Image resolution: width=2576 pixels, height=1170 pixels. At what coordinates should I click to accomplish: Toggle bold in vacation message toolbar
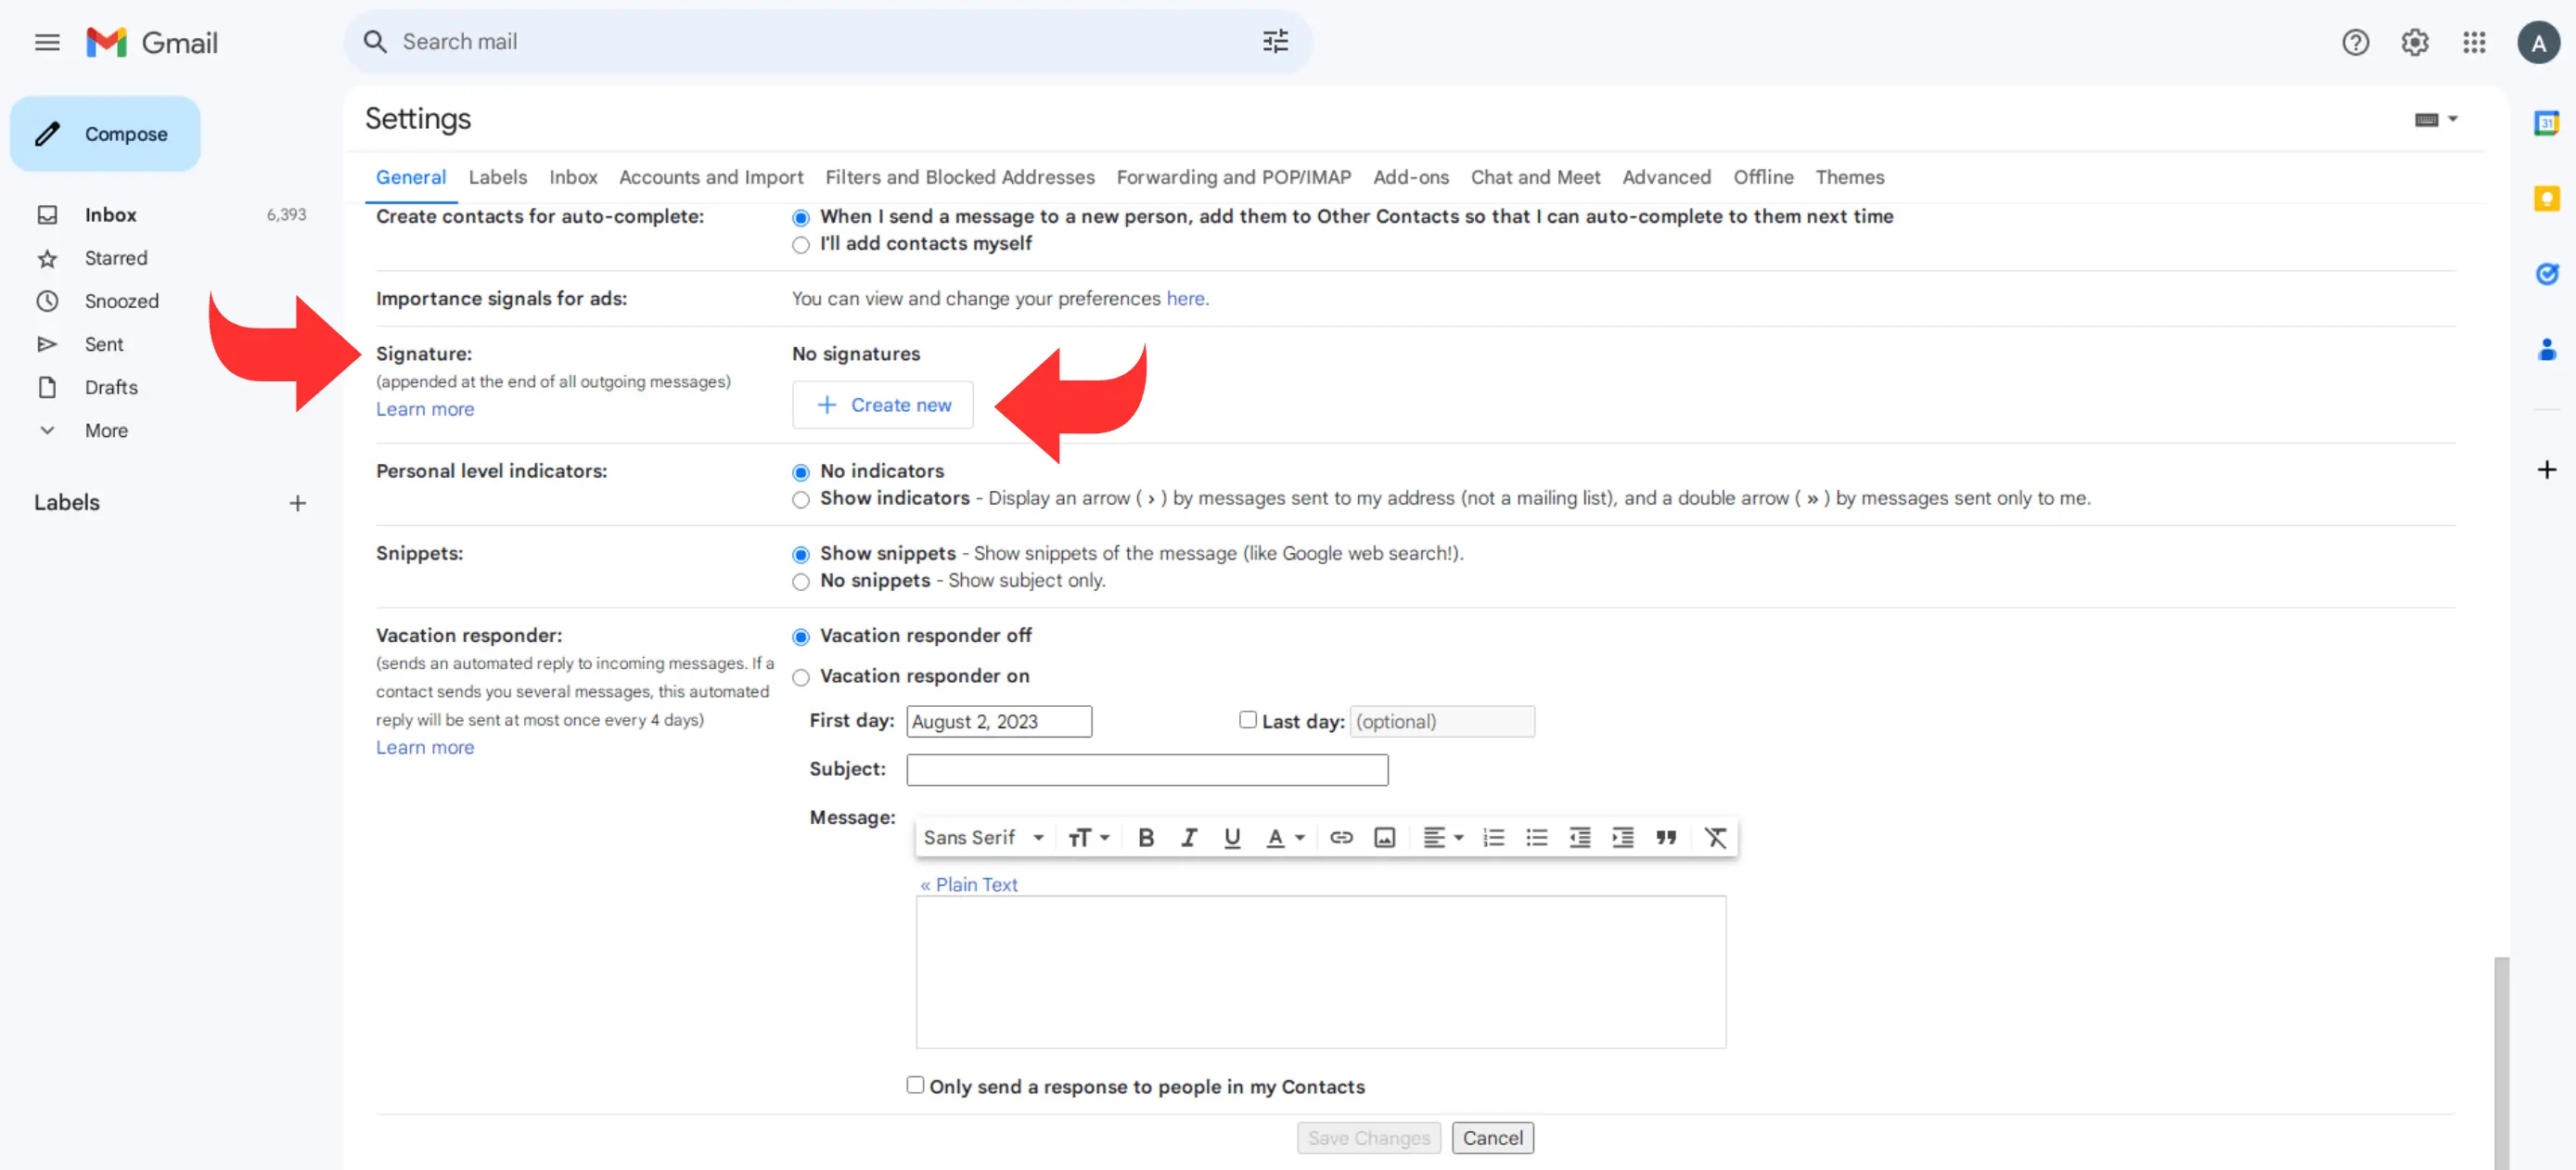point(1146,837)
